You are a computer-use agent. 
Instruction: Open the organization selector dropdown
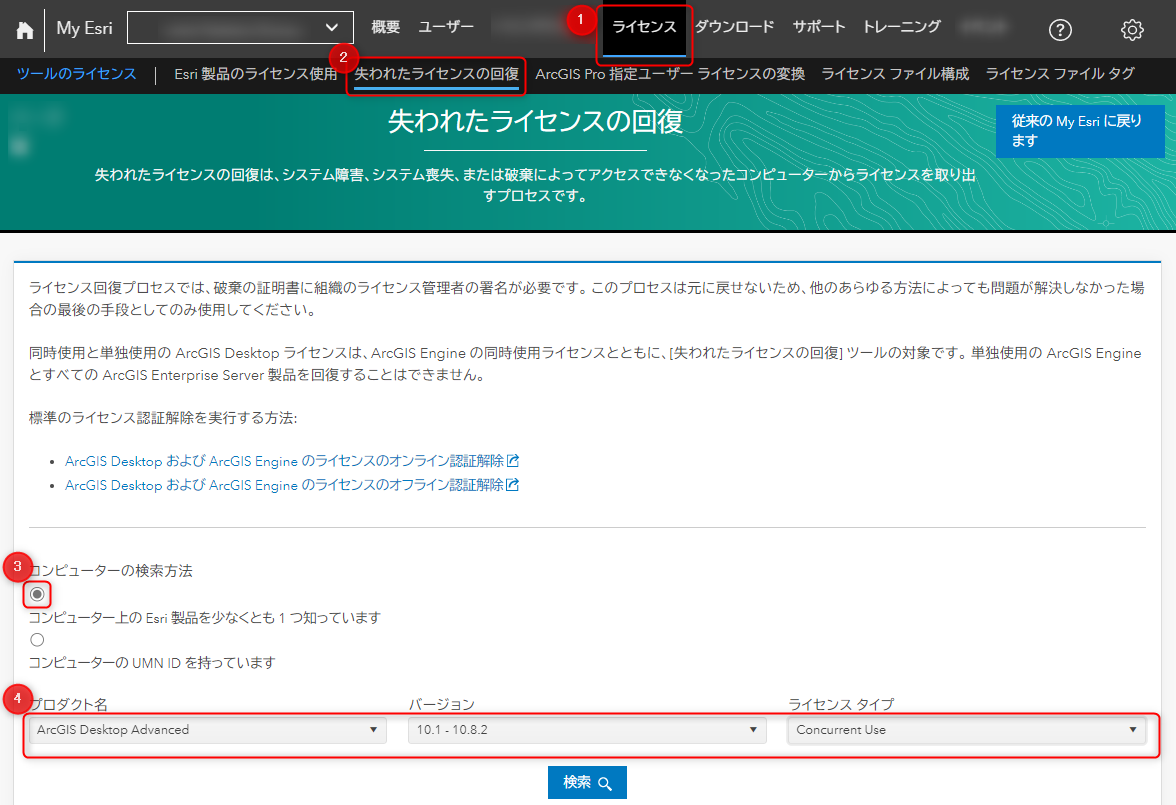pos(240,28)
